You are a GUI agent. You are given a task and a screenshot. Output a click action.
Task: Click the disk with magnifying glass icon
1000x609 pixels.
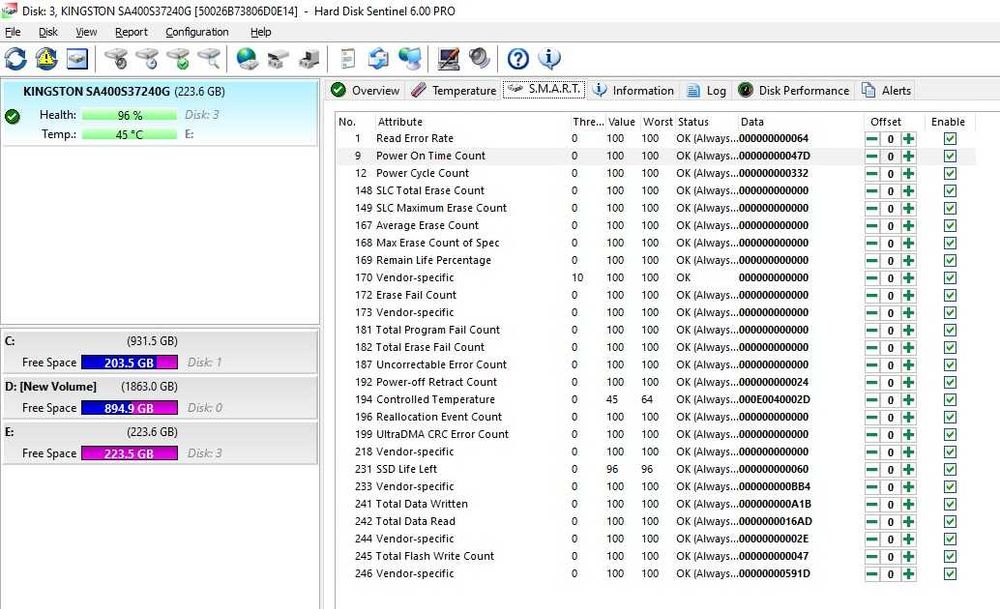209,59
